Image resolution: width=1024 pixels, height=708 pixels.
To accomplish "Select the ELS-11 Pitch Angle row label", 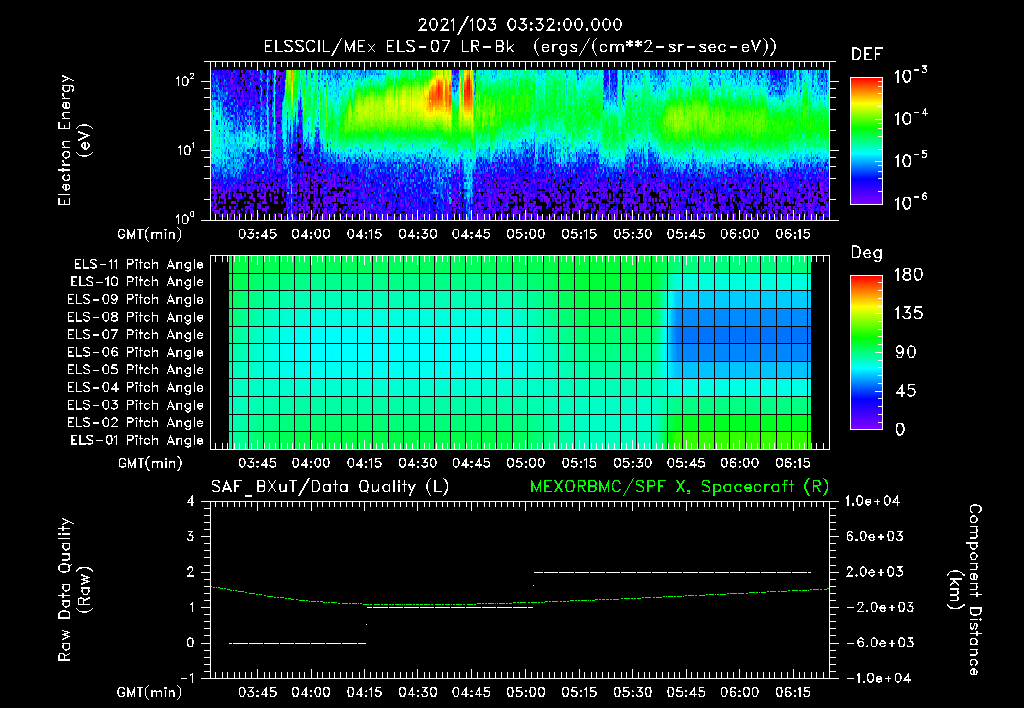I will pyautogui.click(x=138, y=265).
